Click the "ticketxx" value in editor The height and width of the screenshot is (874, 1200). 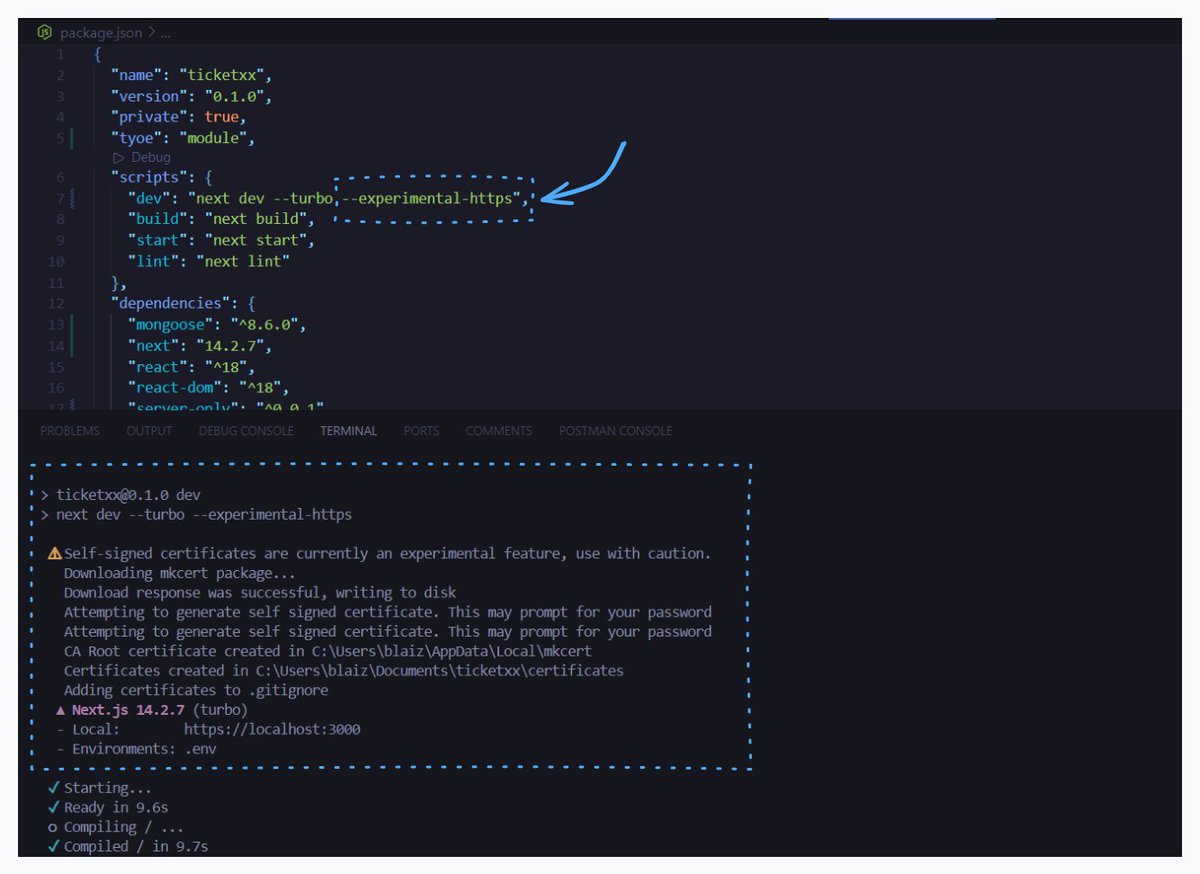221,76
